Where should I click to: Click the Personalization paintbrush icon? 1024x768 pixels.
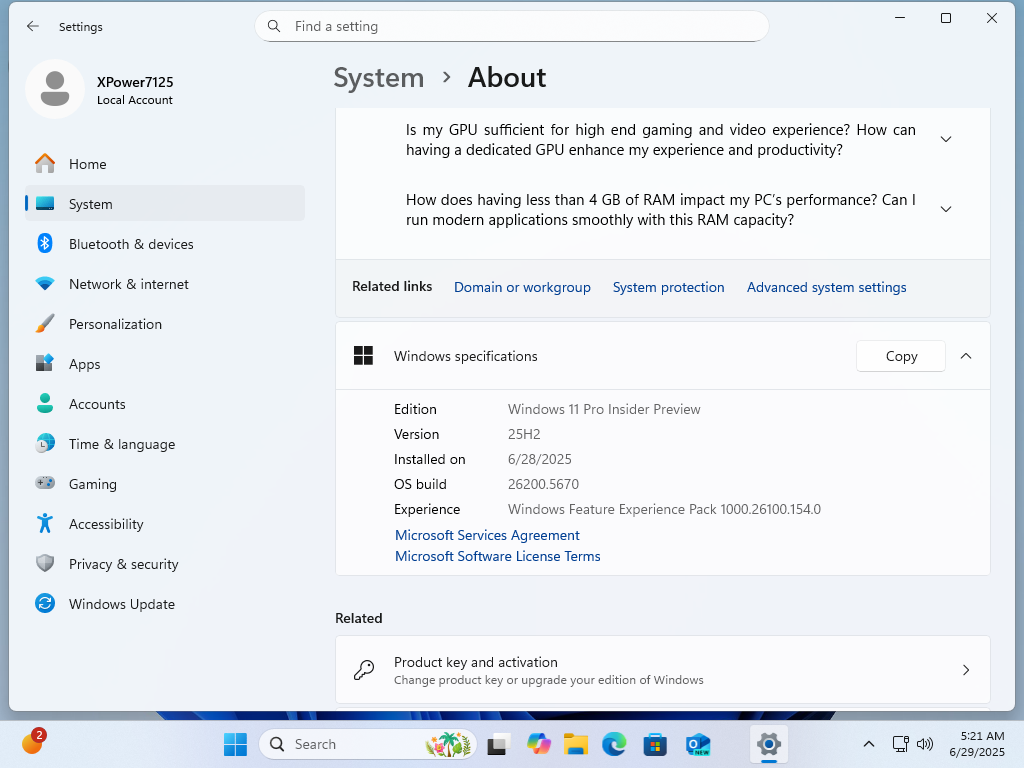[45, 323]
